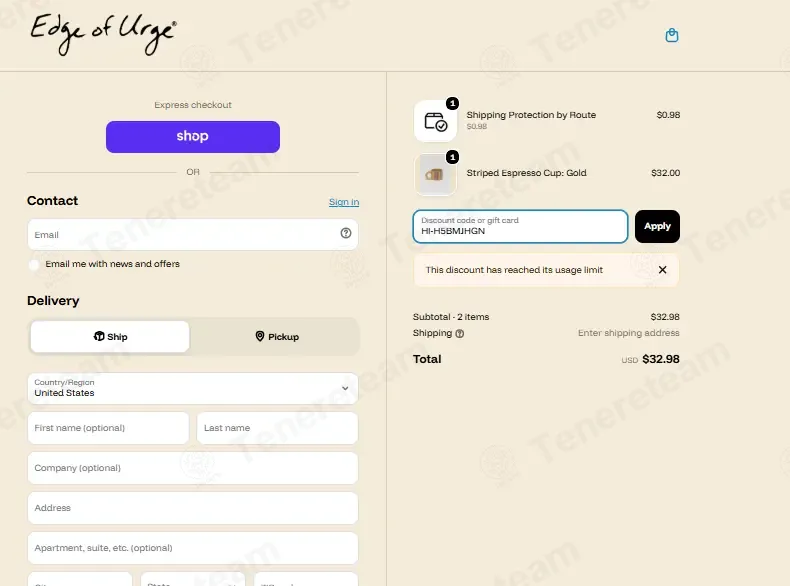Switch to the Pickup delivery option
Screen dimensions: 790x586
pos(277,337)
